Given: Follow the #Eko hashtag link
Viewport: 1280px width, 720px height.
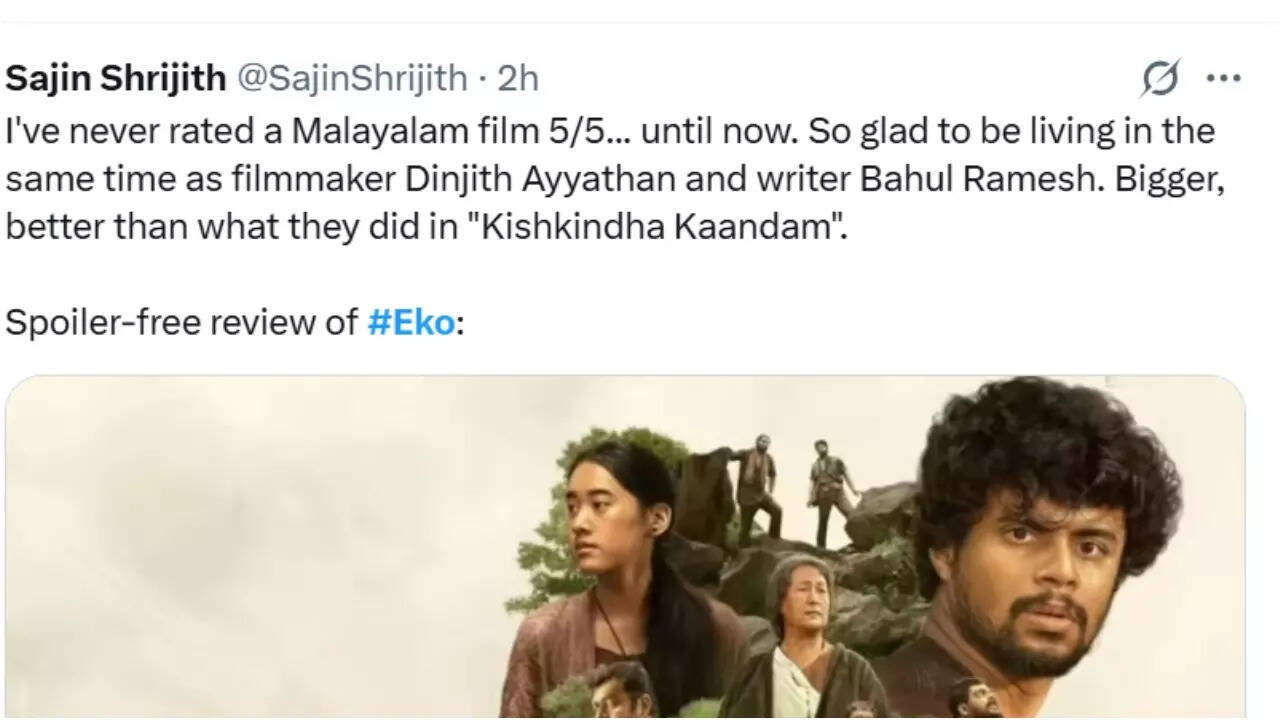Looking at the screenshot, I should point(410,322).
